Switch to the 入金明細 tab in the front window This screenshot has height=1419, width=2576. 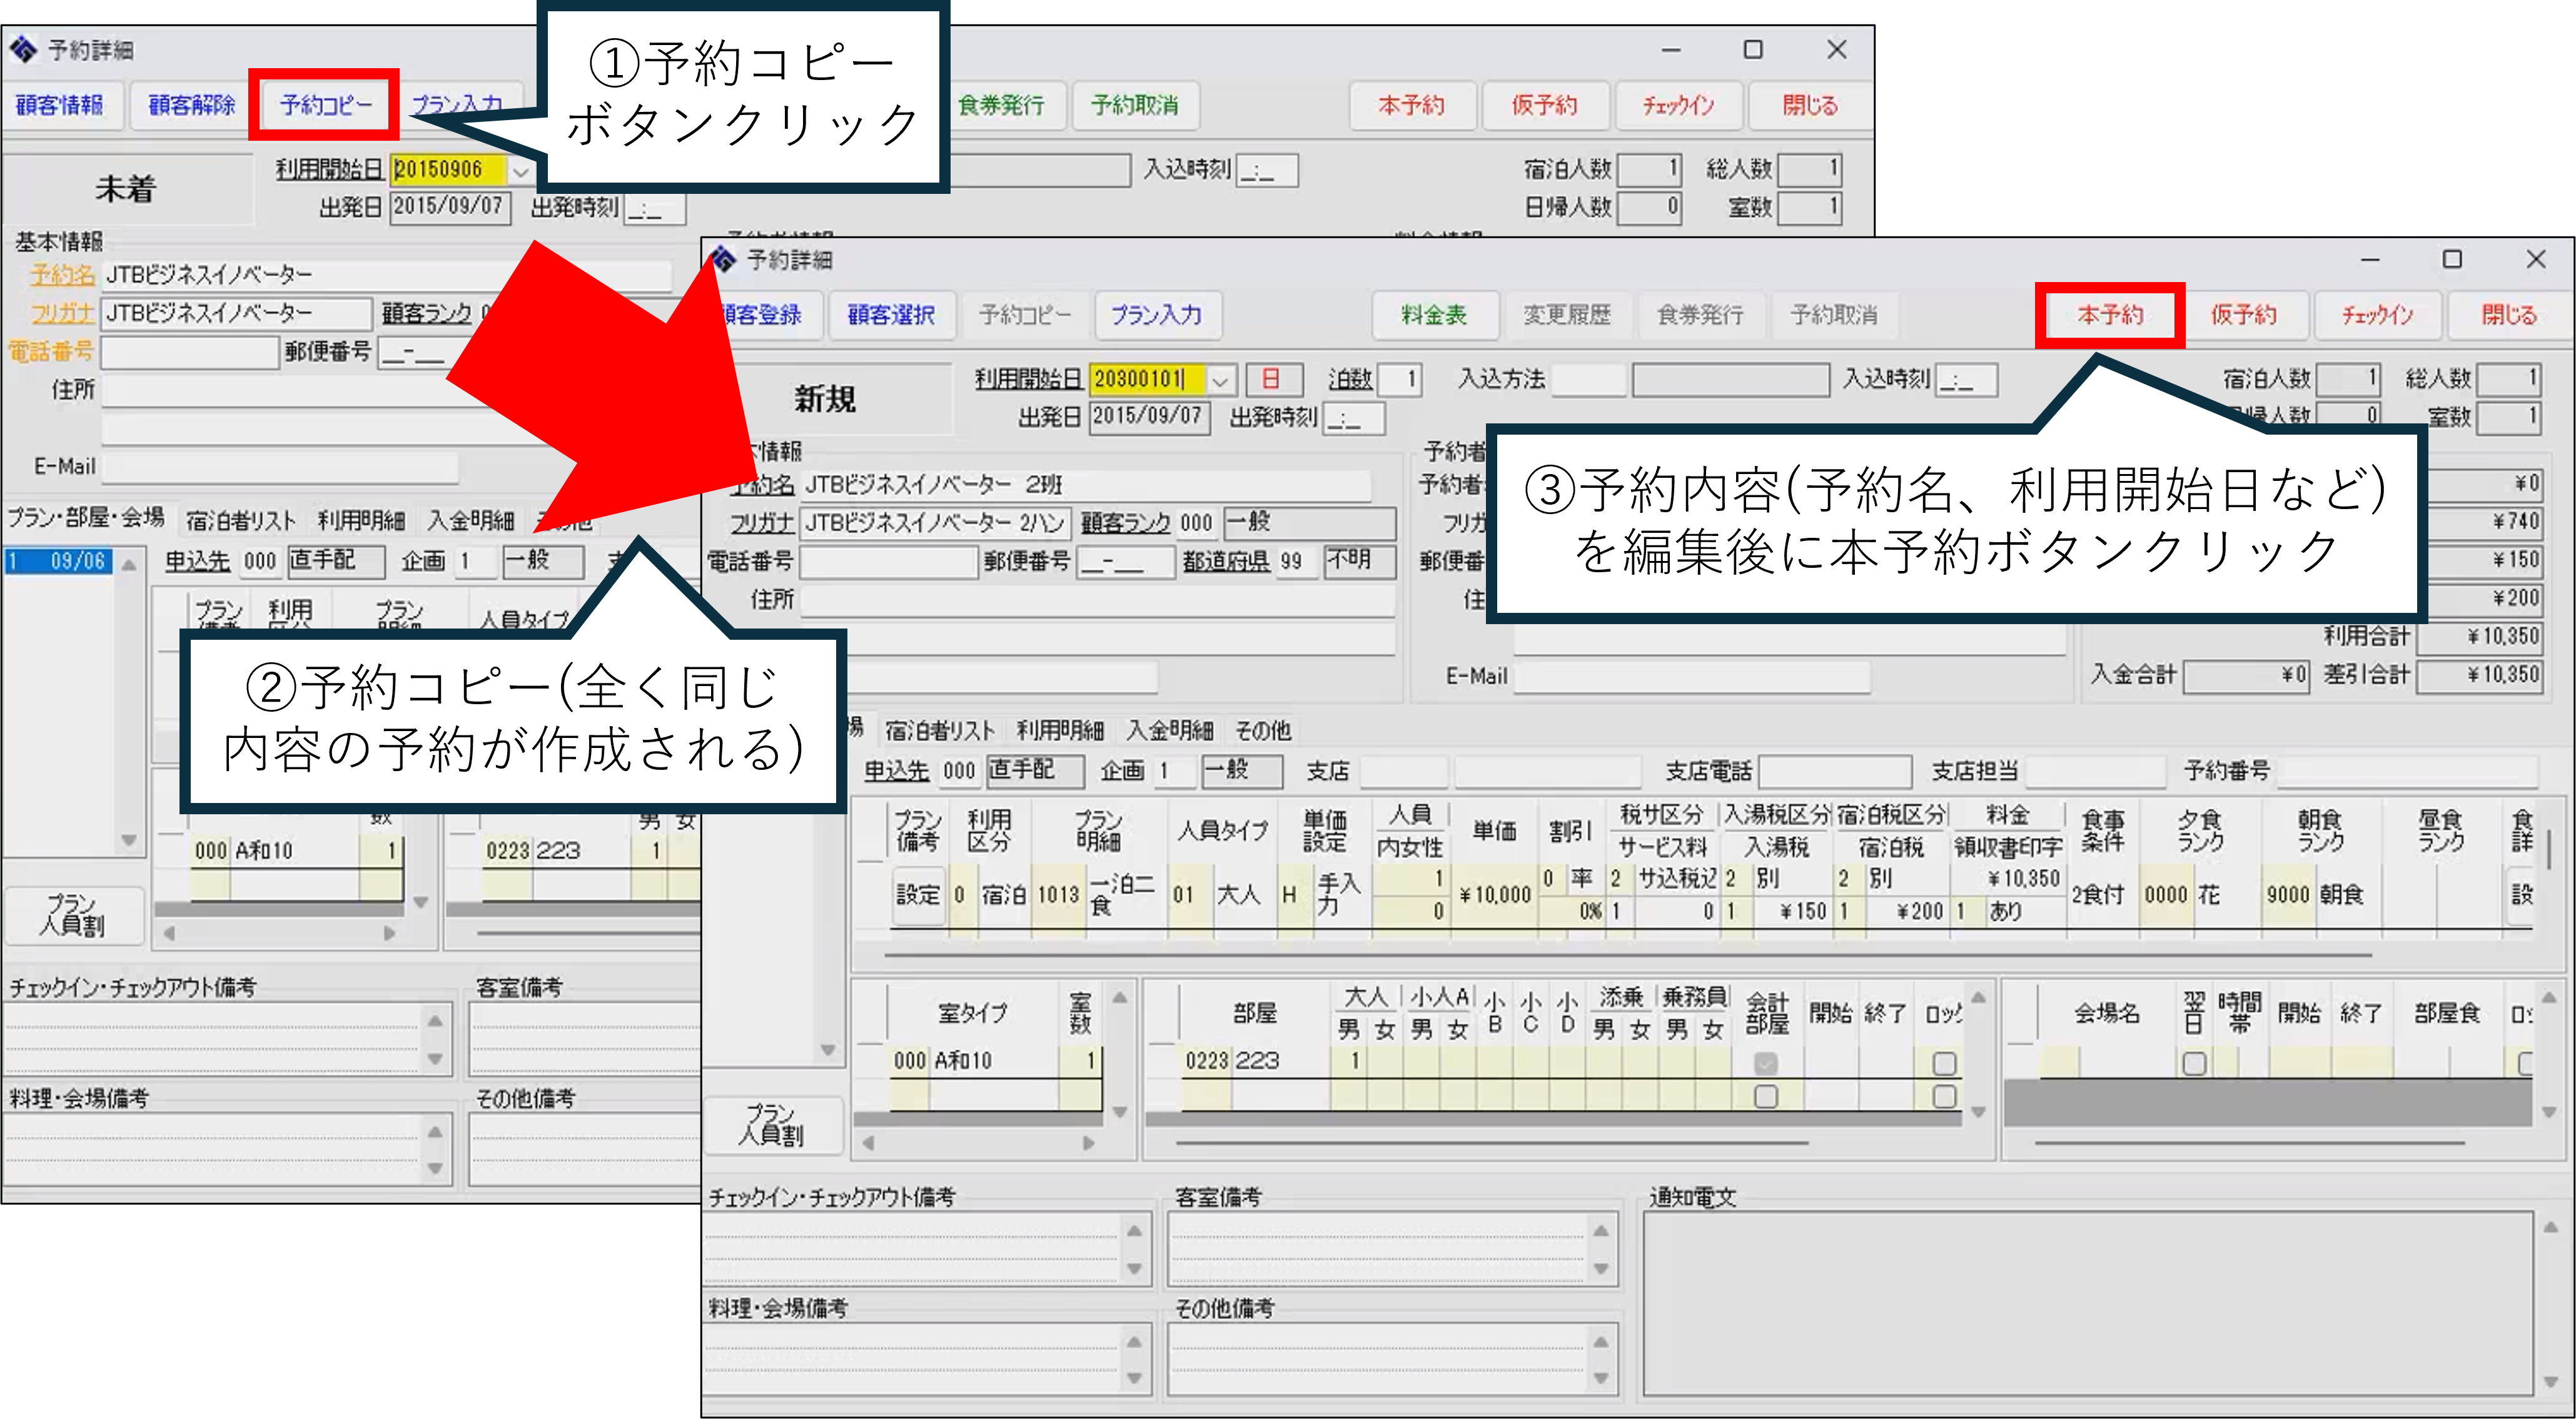1169,731
